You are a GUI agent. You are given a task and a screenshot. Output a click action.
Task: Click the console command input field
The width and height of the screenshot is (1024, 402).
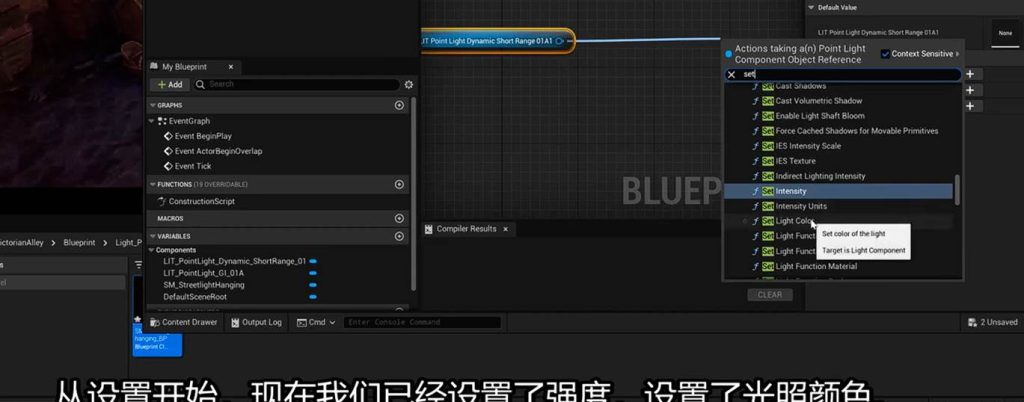[422, 323]
